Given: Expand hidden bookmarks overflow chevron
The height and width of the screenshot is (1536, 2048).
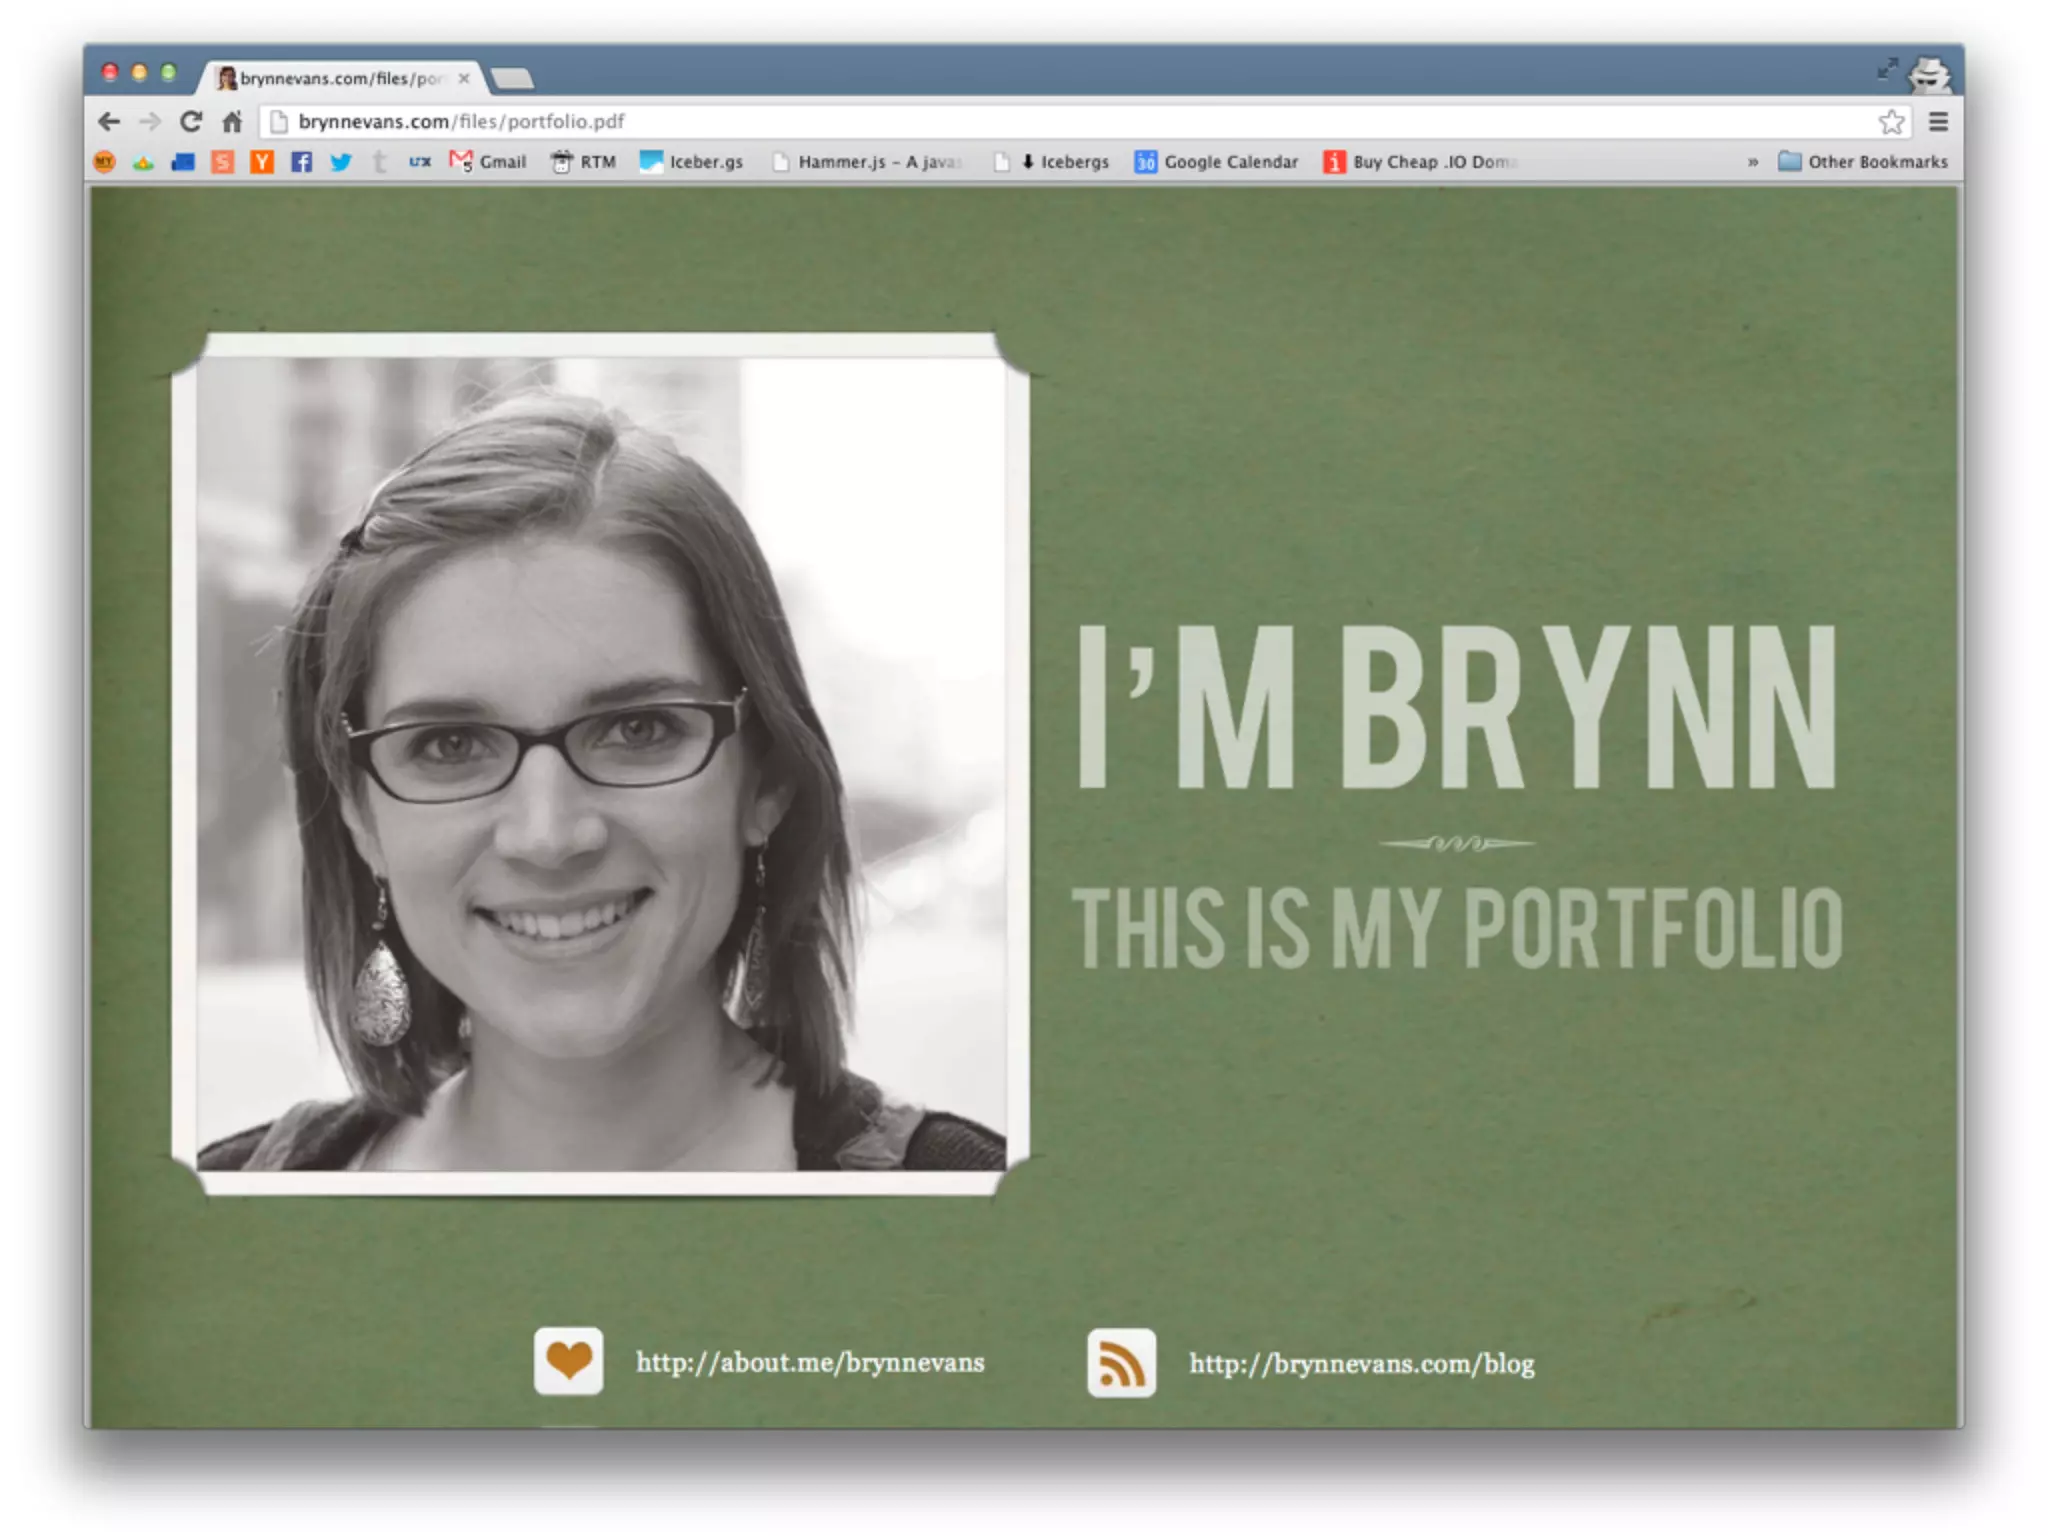Looking at the screenshot, I should [1752, 162].
